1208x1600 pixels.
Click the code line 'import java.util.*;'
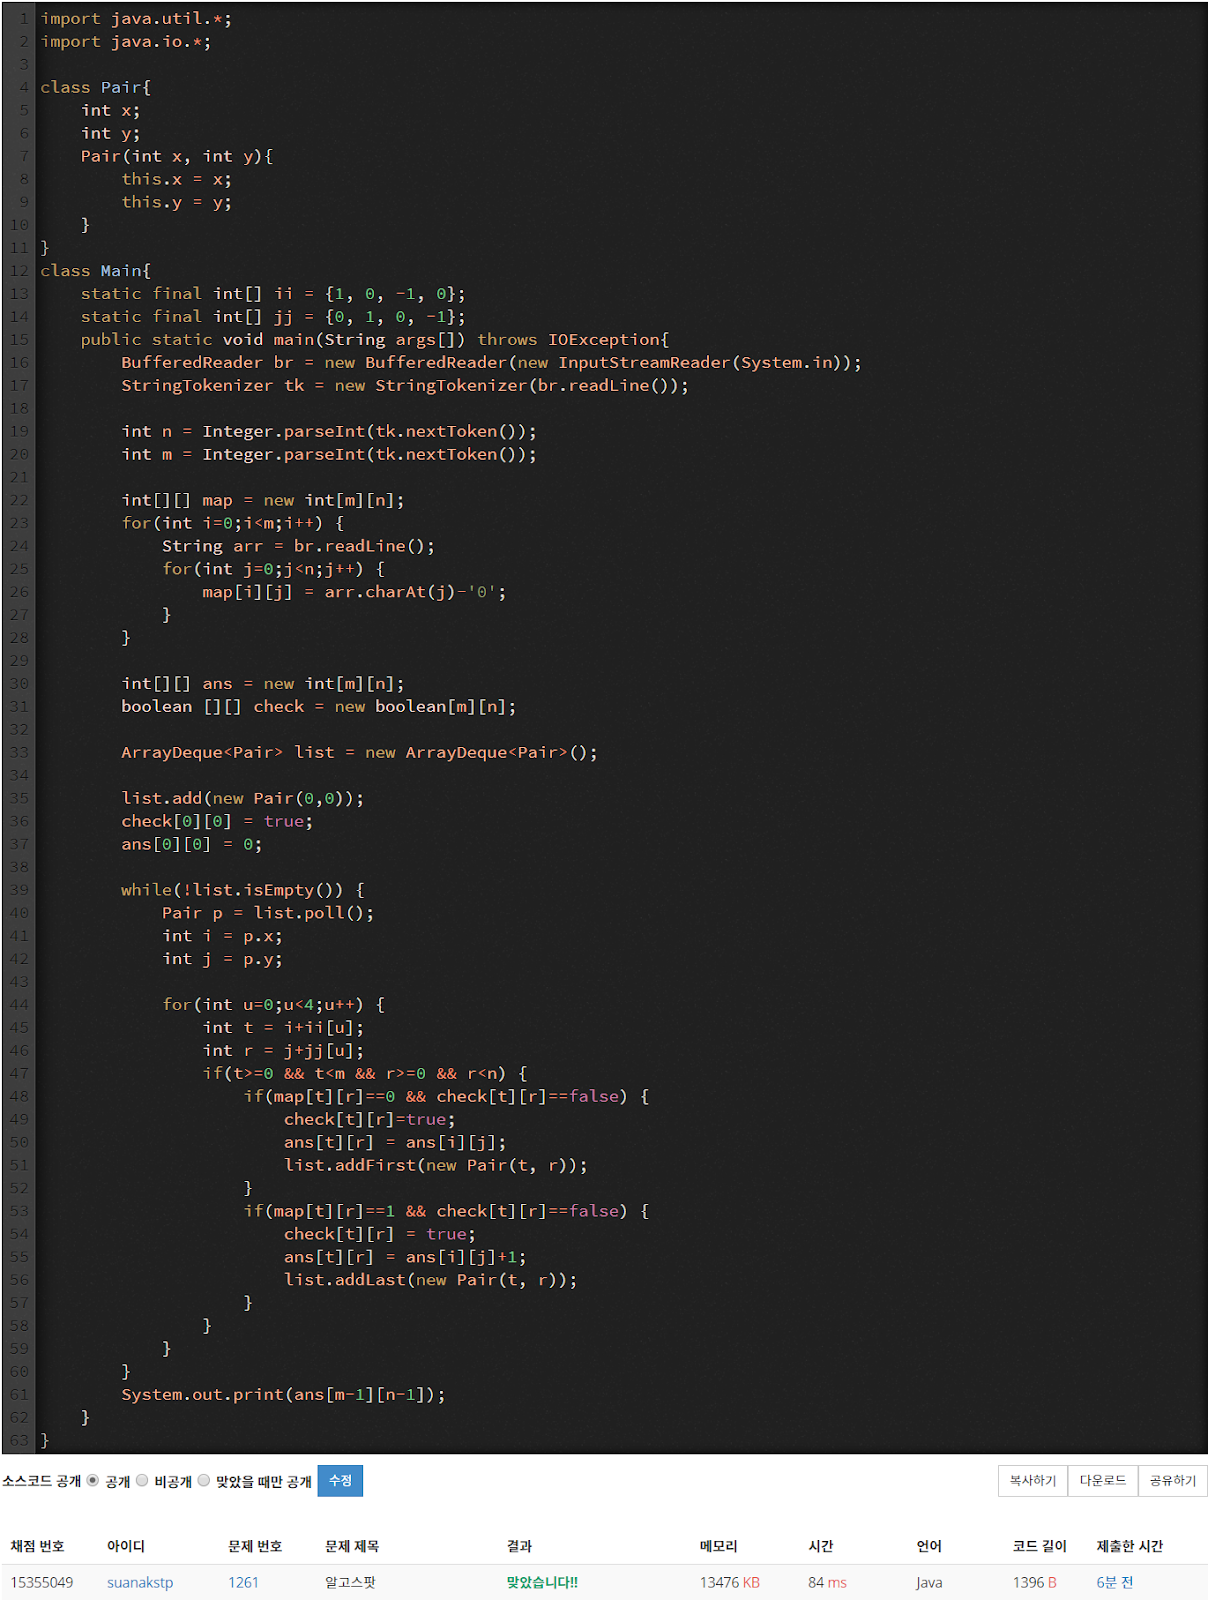click(x=136, y=19)
